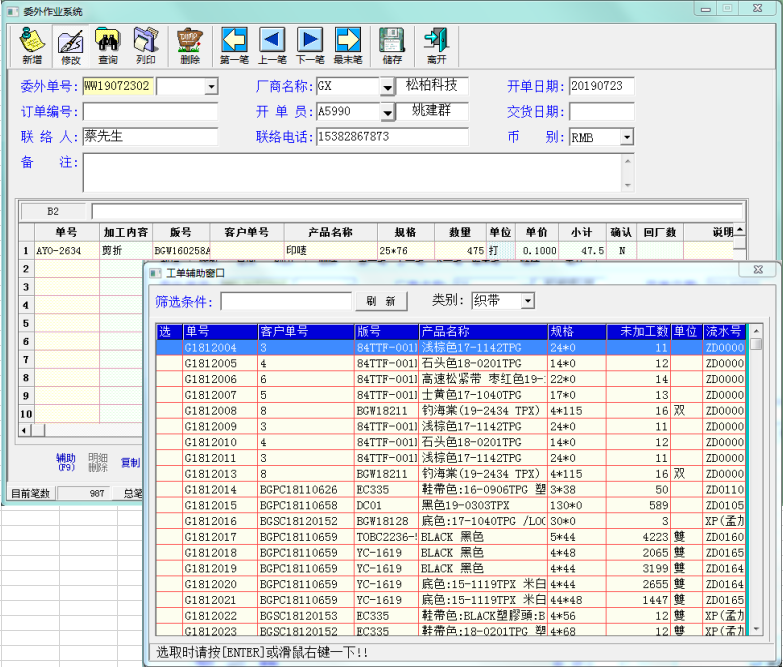Click scroll-down arrow of 备注 box
The image size is (783, 667).
(628, 185)
